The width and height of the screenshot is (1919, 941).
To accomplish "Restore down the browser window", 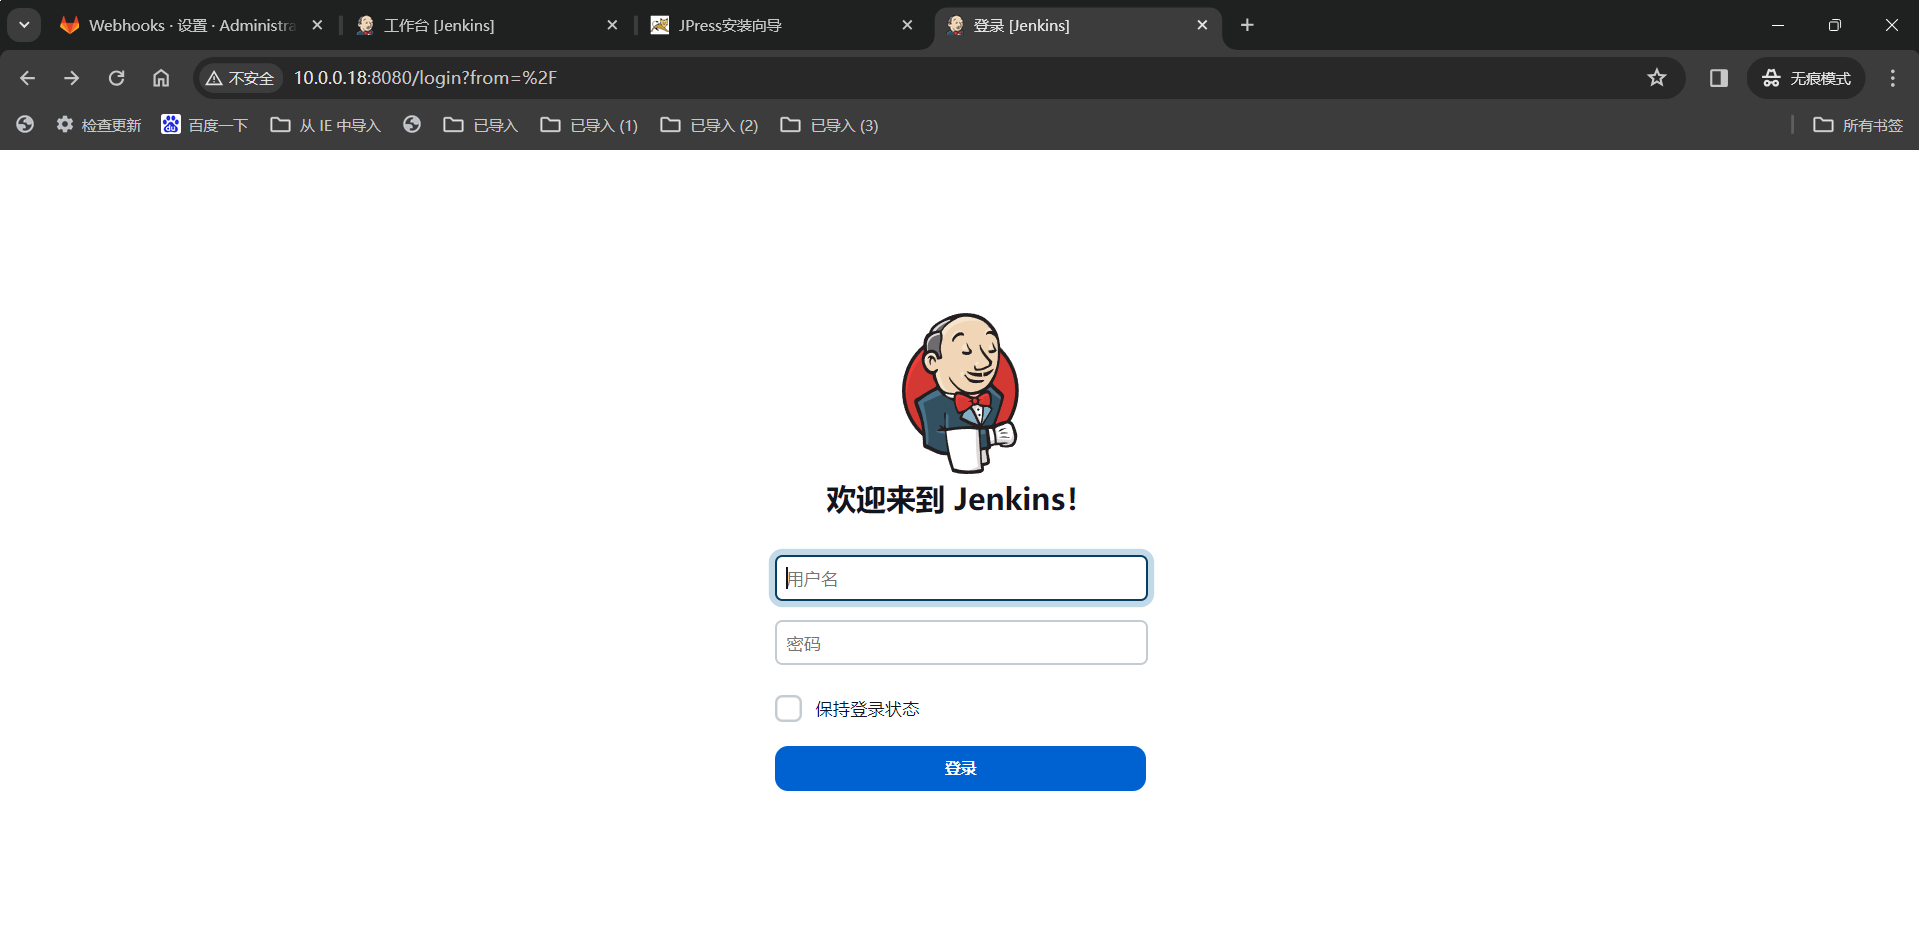I will [1835, 25].
